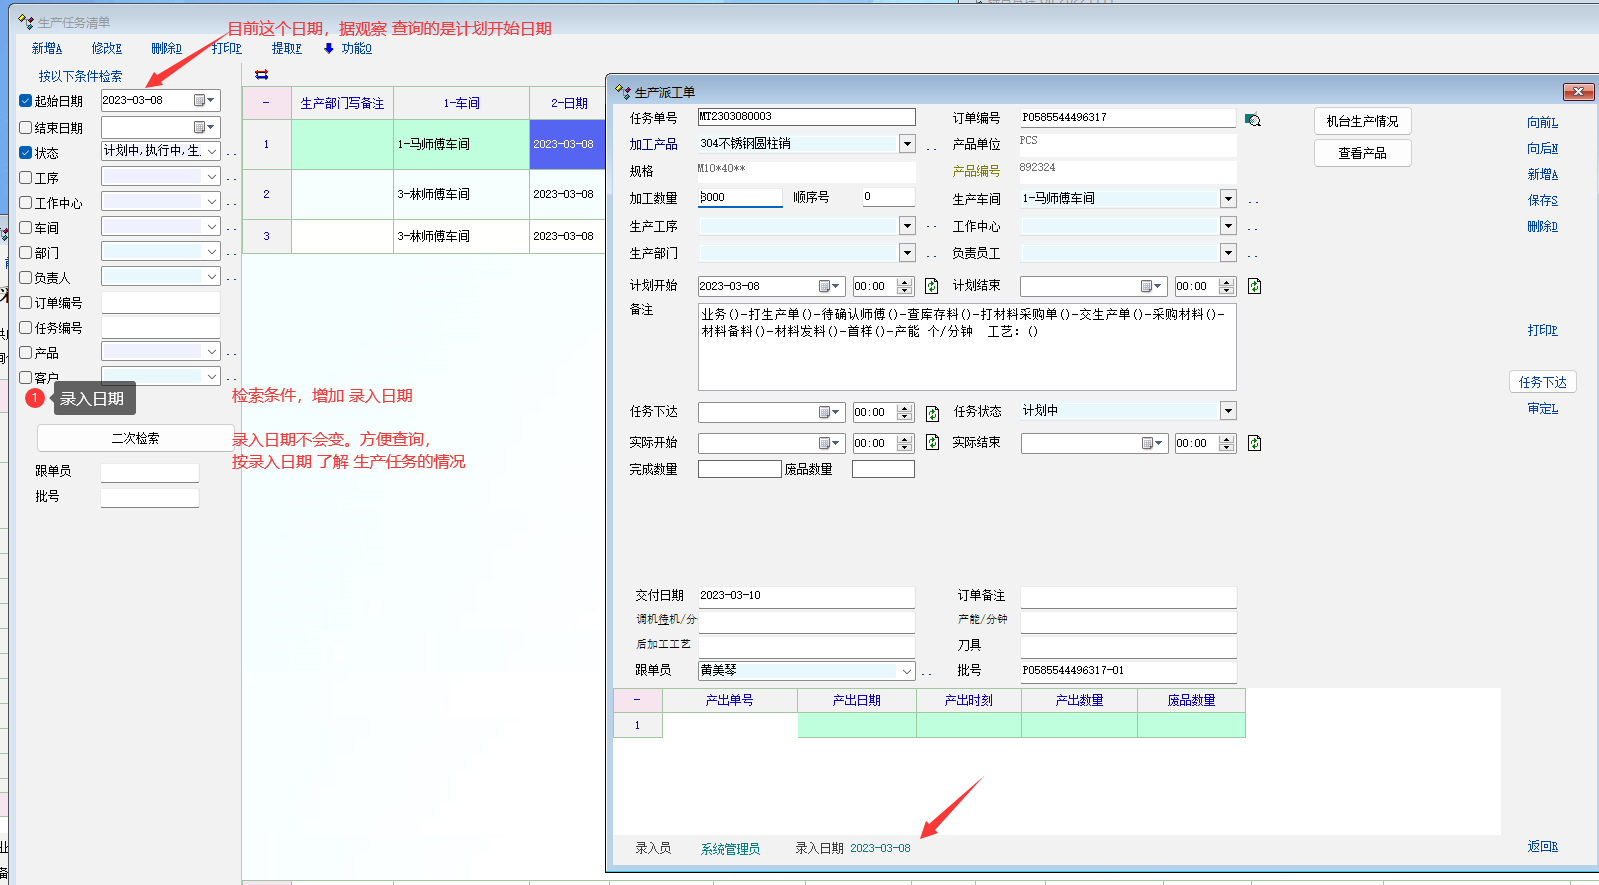Expand the 生产车间 dropdown

click(x=1228, y=199)
